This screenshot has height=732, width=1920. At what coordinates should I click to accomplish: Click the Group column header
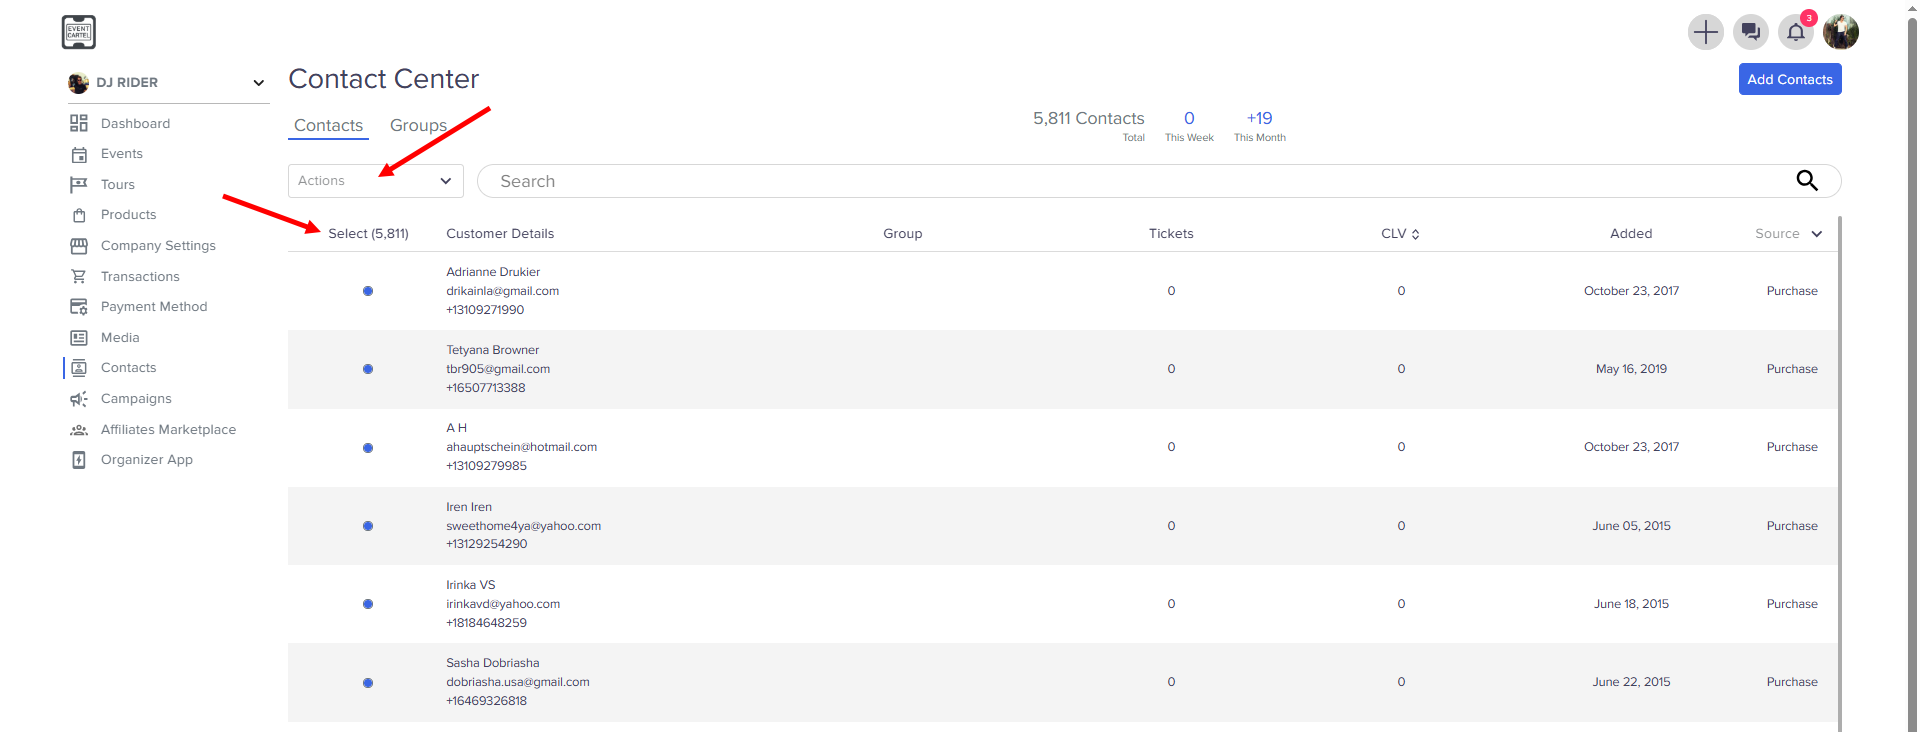[903, 234]
